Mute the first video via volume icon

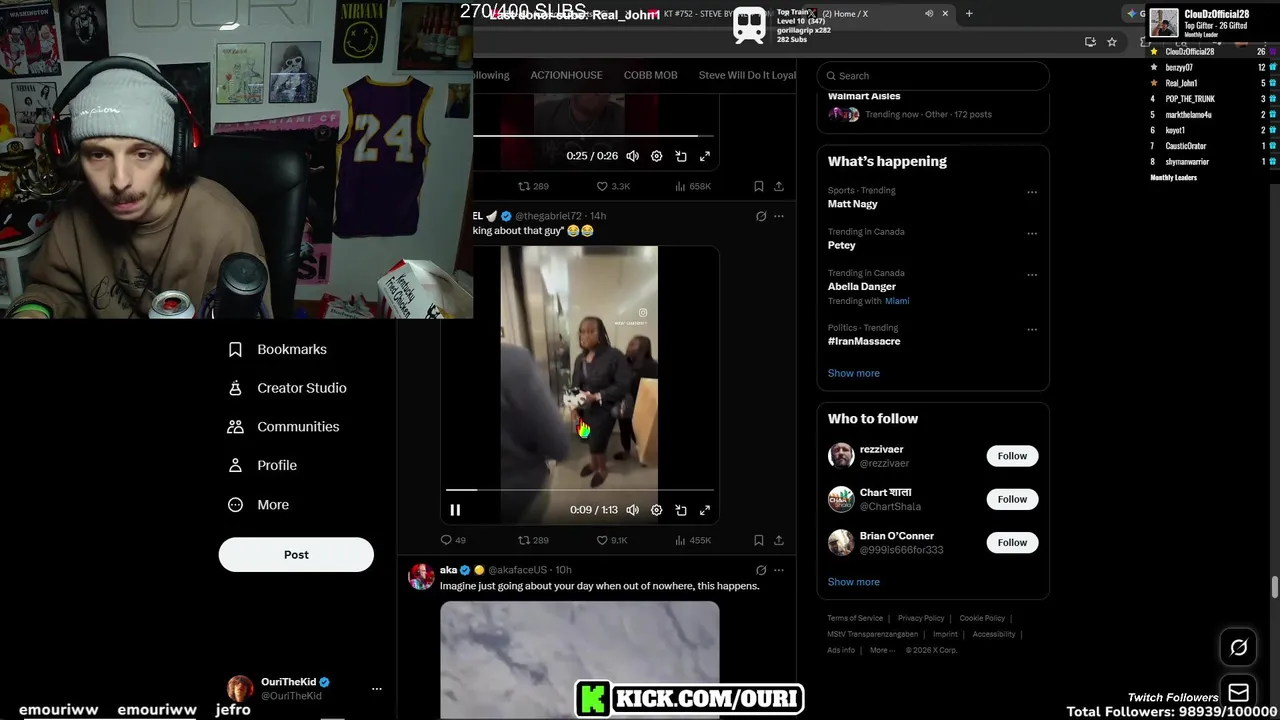(x=632, y=156)
